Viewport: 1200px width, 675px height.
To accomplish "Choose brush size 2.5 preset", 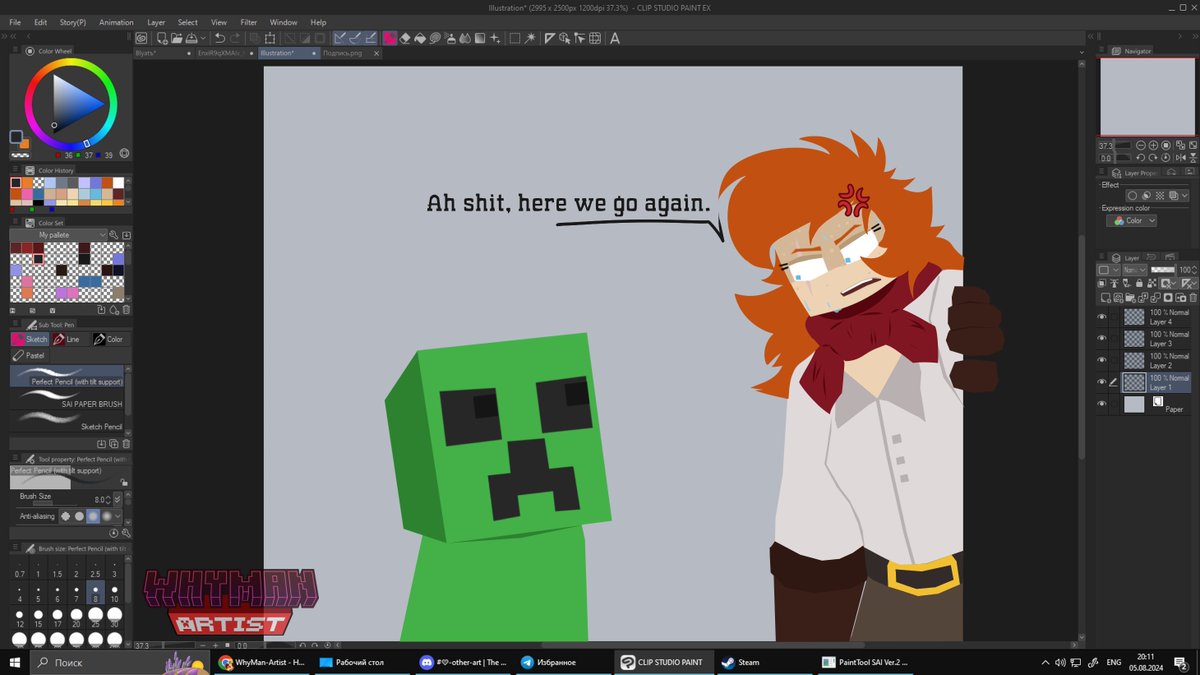I will coord(95,570).
